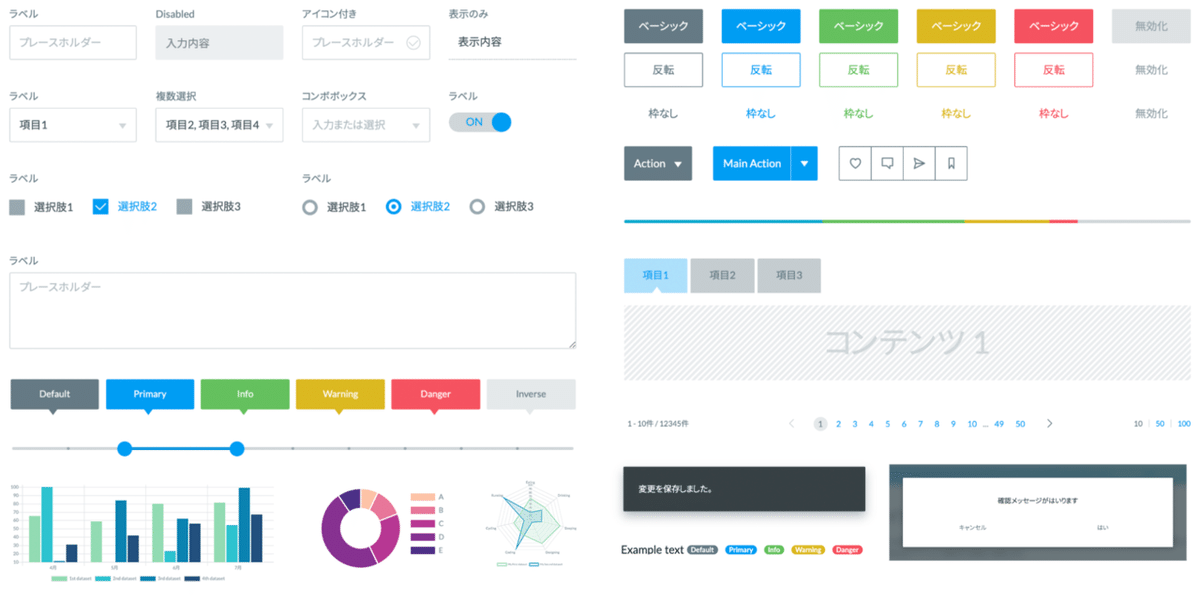This screenshot has height=600, width=1200.
Task: Click the right handle of range slider
Action: coord(237,448)
